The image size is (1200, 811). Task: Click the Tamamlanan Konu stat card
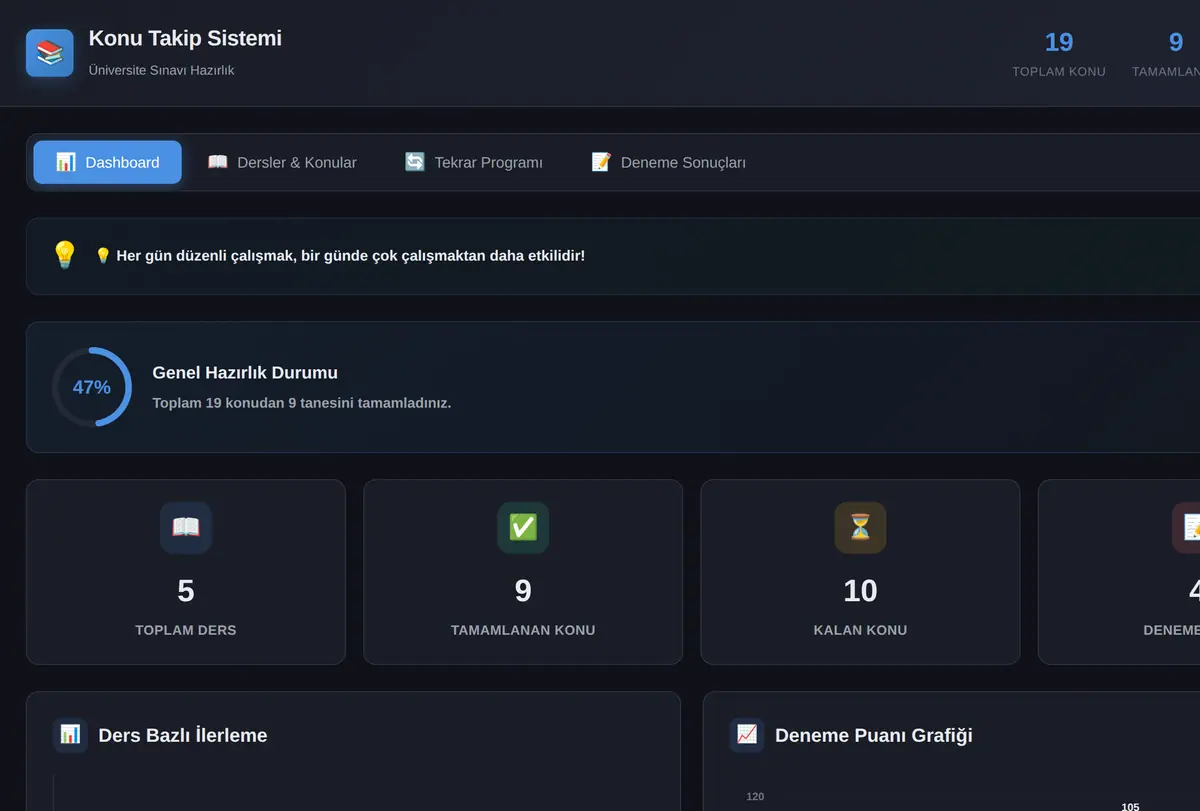click(x=523, y=572)
